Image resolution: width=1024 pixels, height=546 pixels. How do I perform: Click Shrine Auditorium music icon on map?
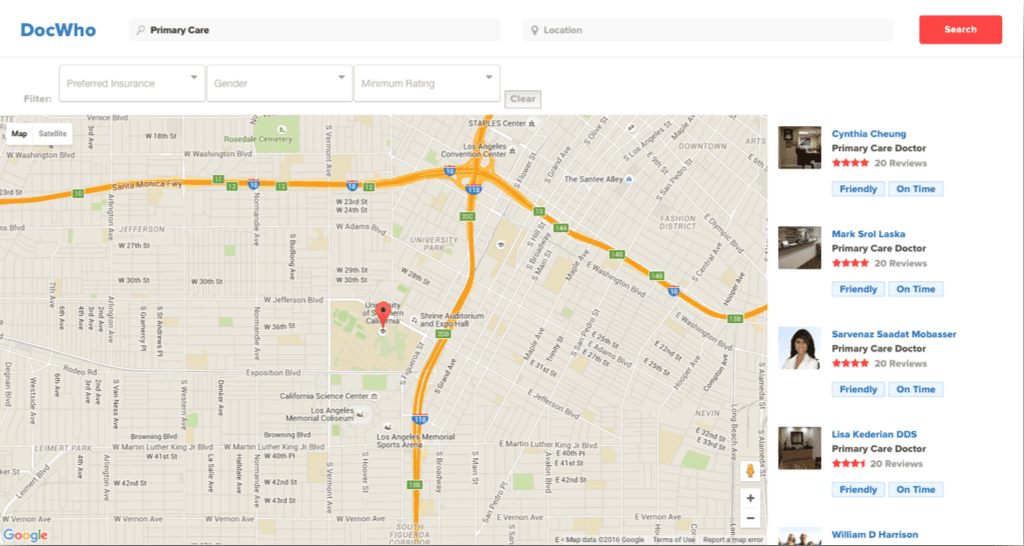click(414, 319)
